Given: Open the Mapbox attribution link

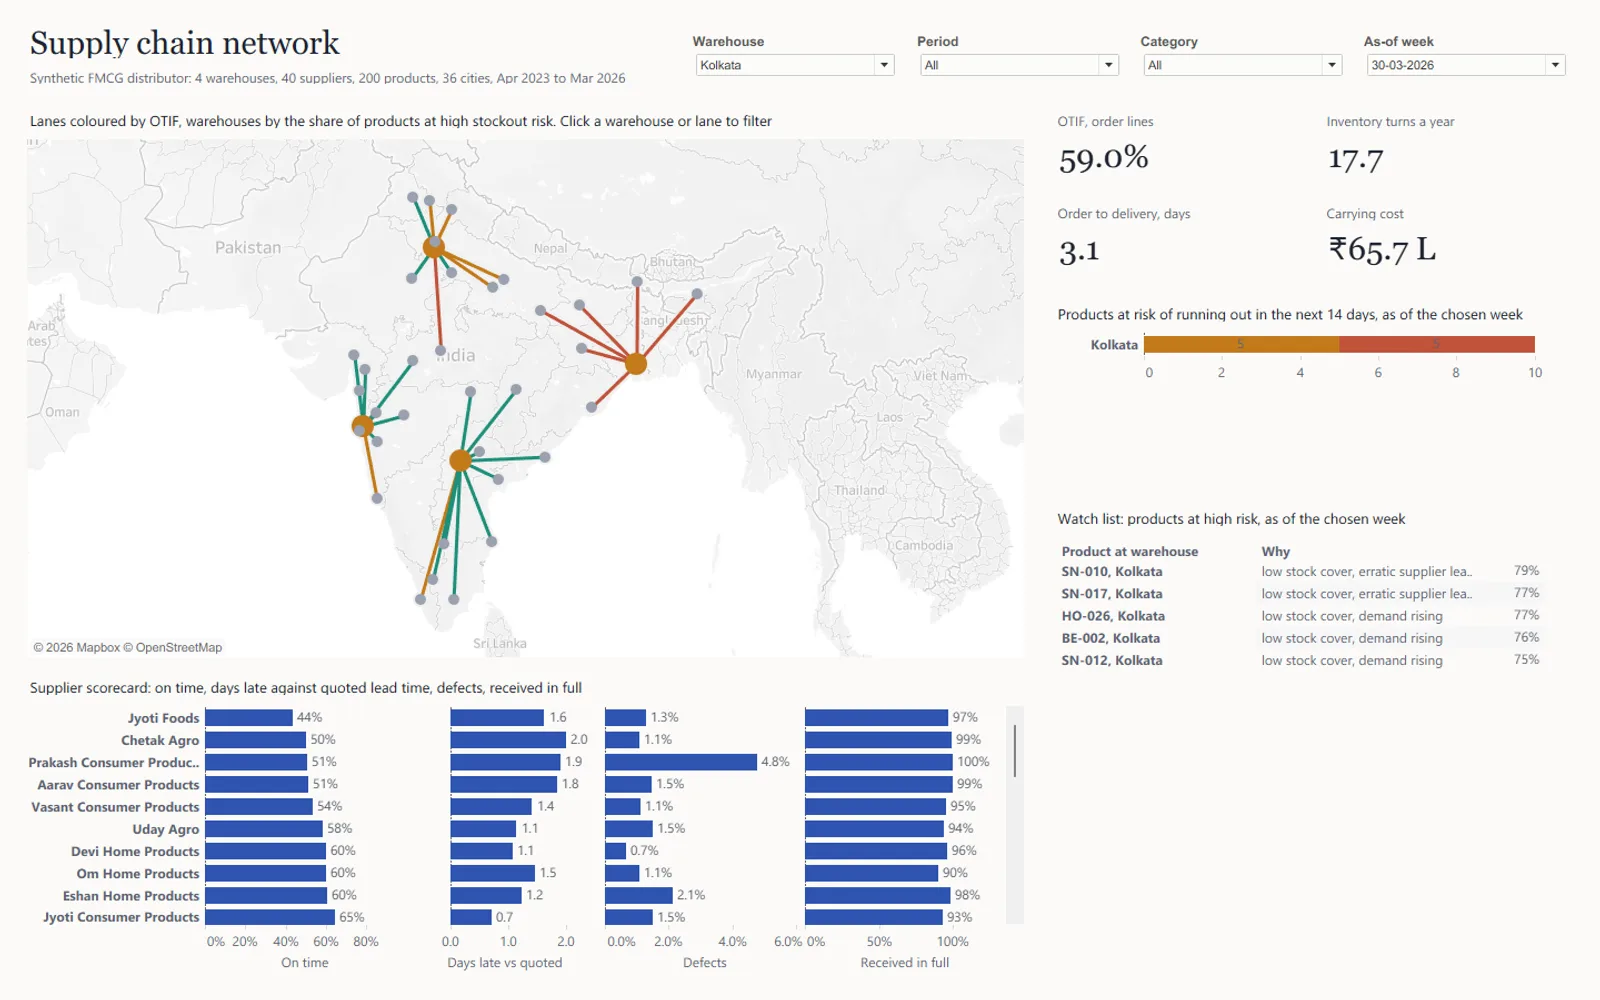Looking at the screenshot, I should coord(76,648).
